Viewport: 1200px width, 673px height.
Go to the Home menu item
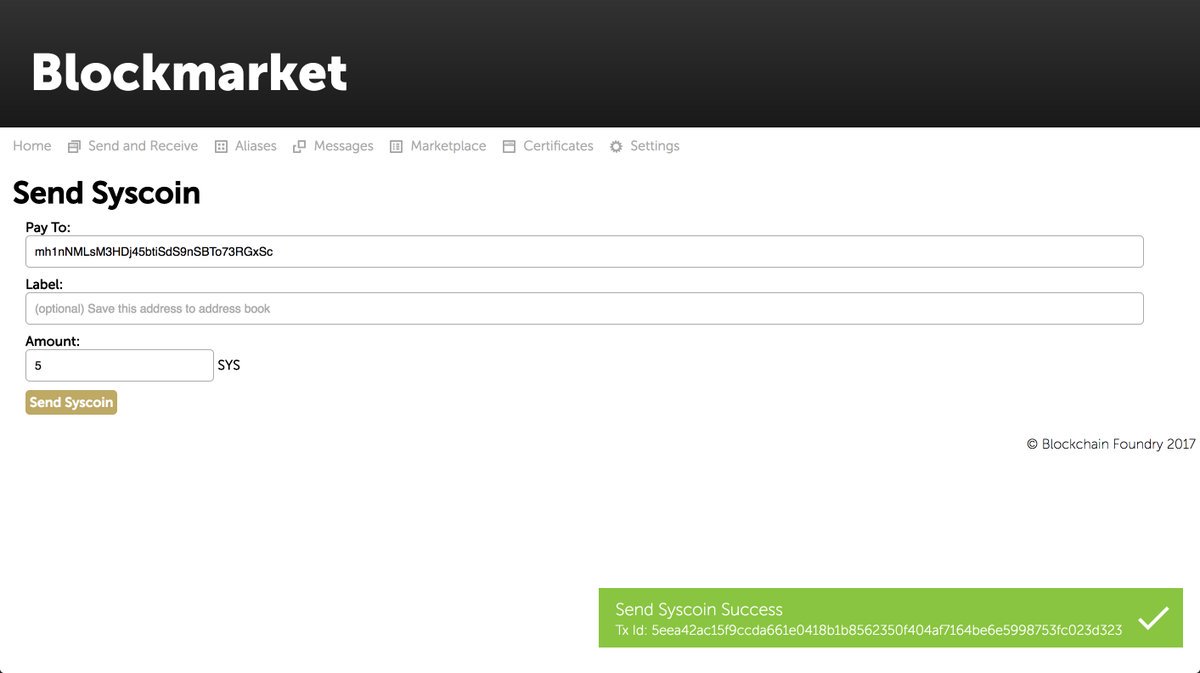point(32,146)
